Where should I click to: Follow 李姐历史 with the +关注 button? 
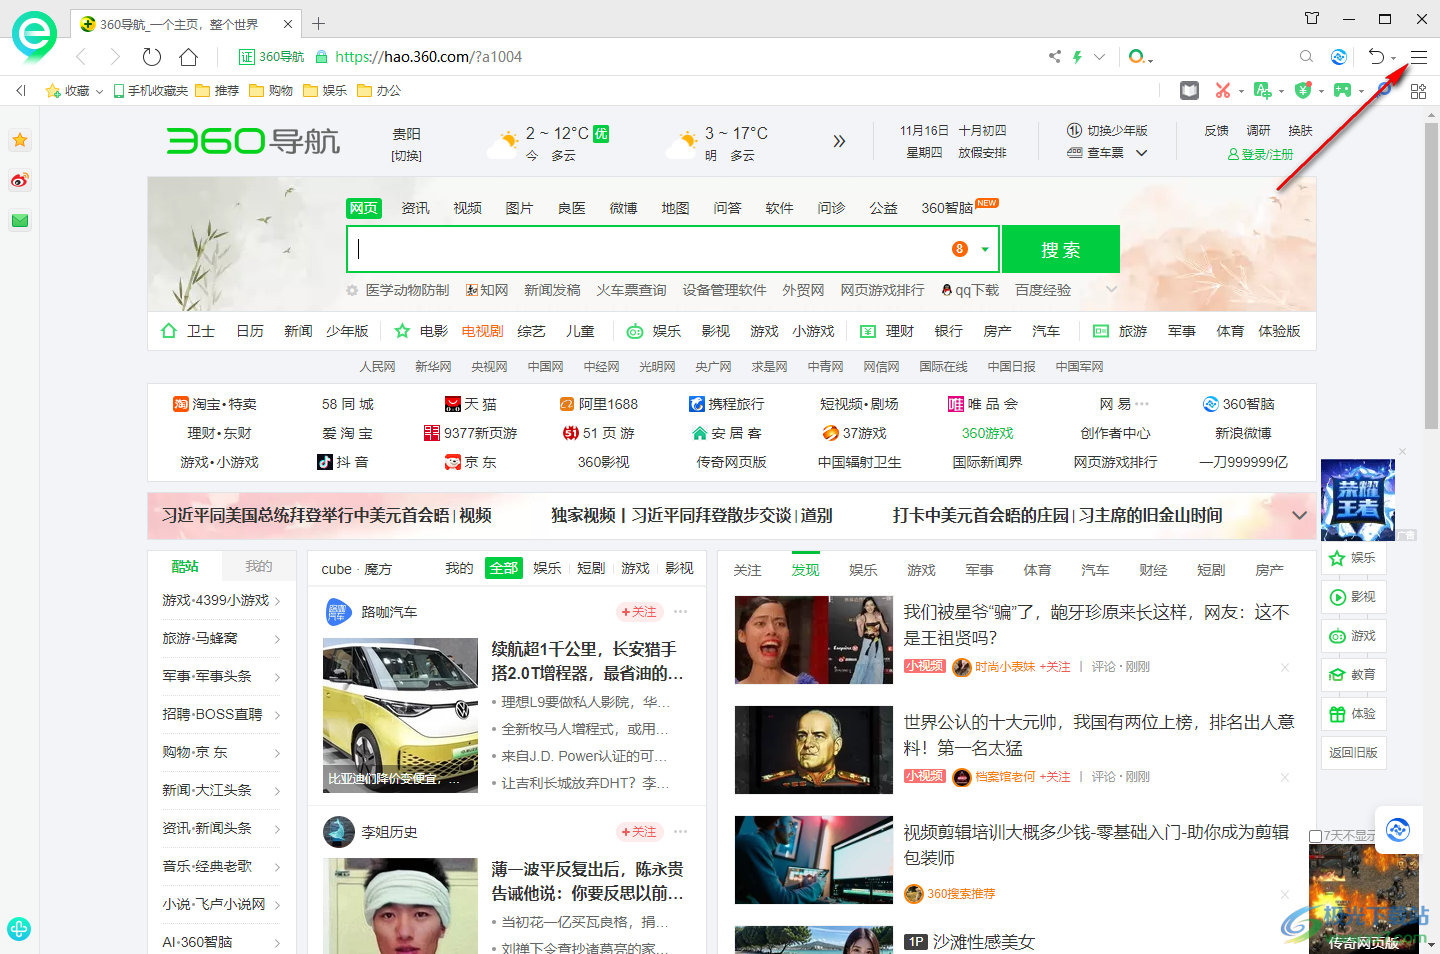coord(639,832)
